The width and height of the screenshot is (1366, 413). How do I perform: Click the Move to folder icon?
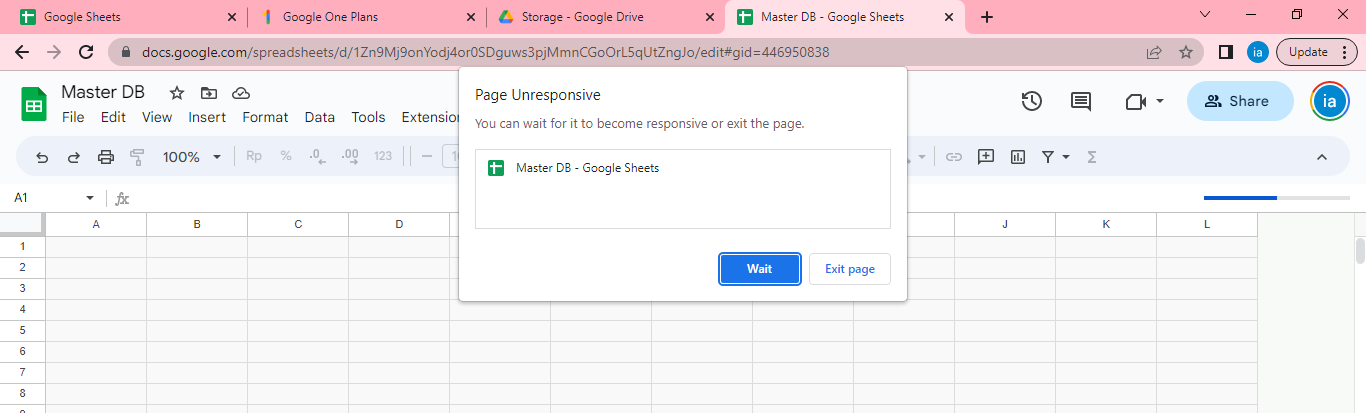(x=208, y=93)
